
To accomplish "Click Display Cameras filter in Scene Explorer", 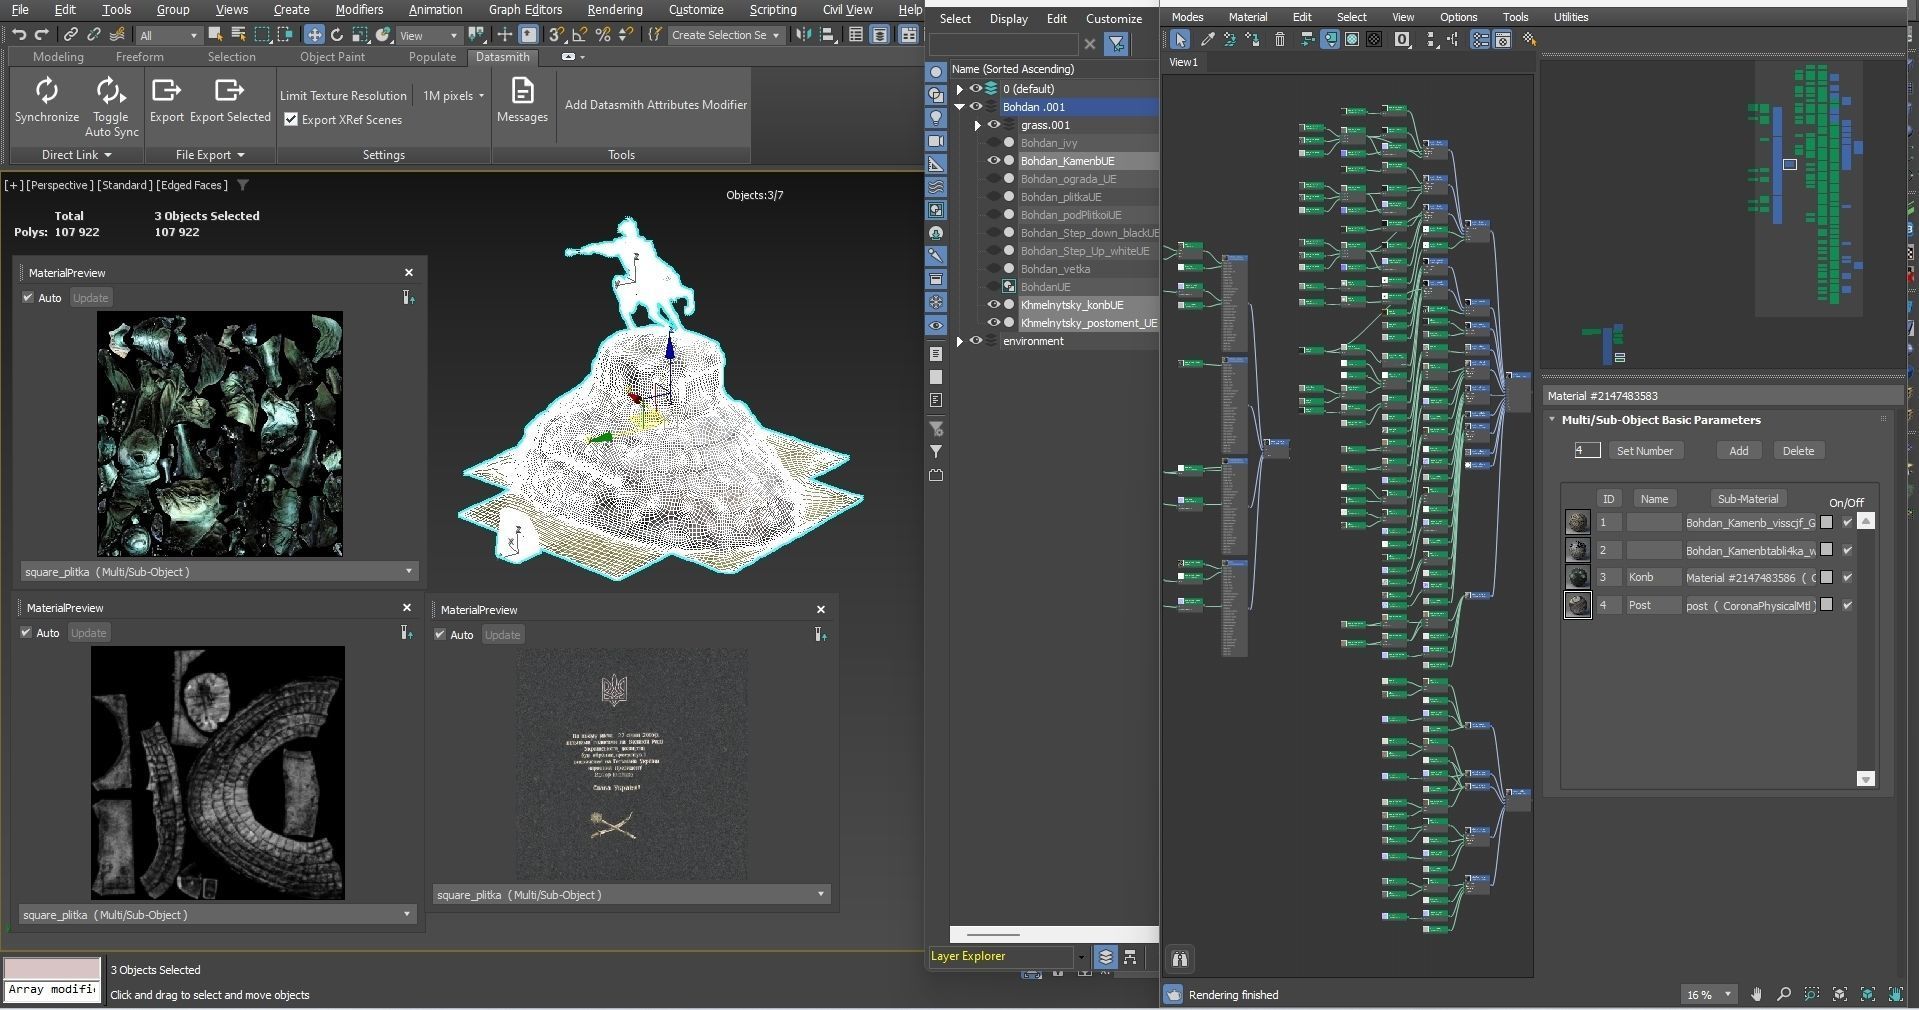I will 936,141.
